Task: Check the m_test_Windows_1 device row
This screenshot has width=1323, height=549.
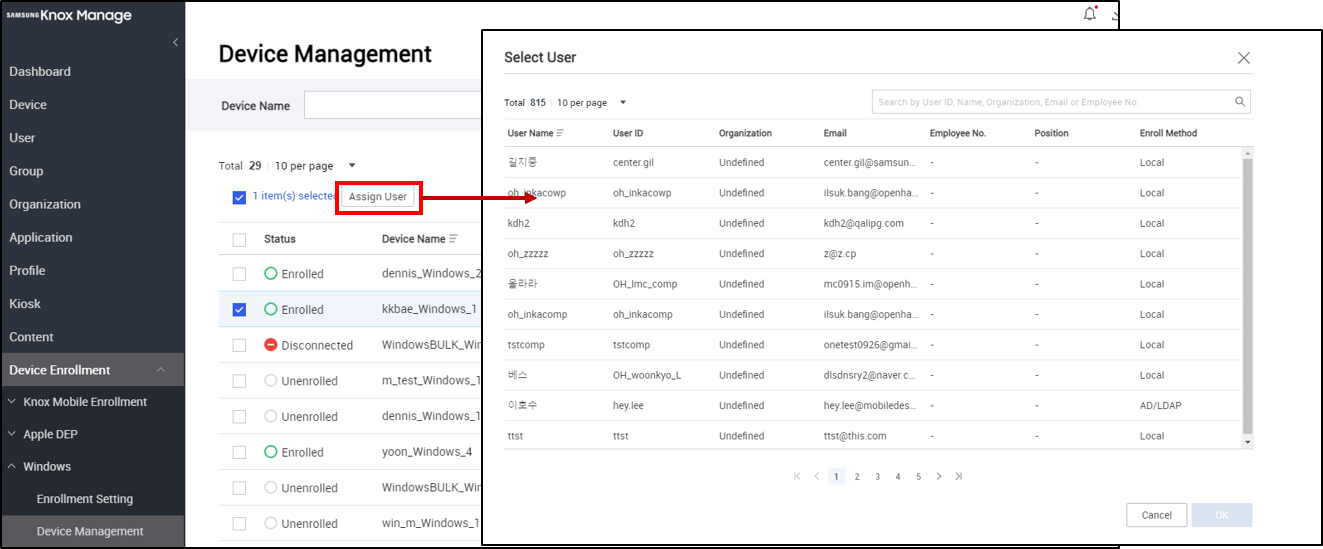Action: [239, 381]
